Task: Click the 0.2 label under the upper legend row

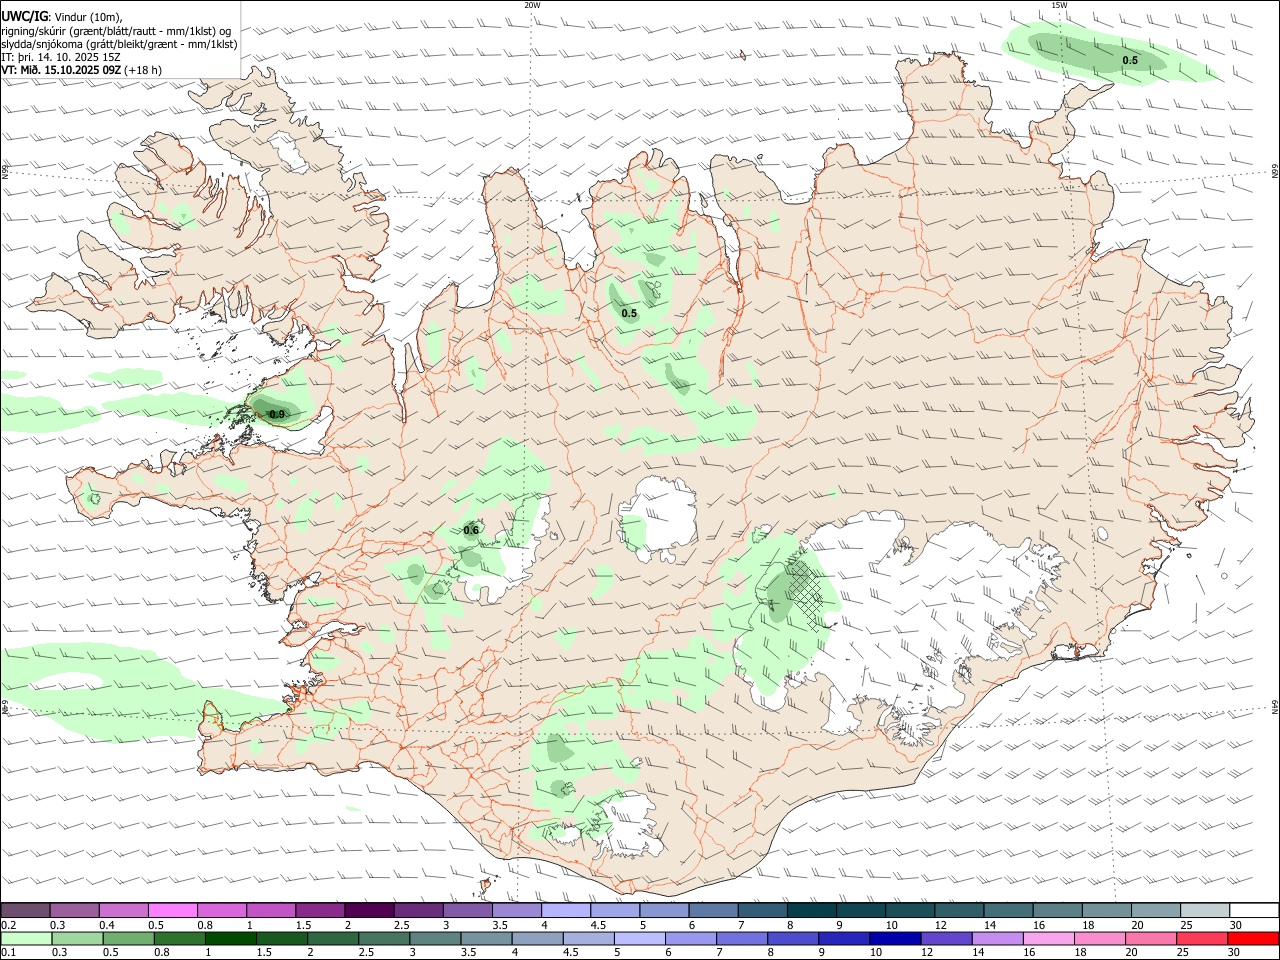Action: point(8,925)
